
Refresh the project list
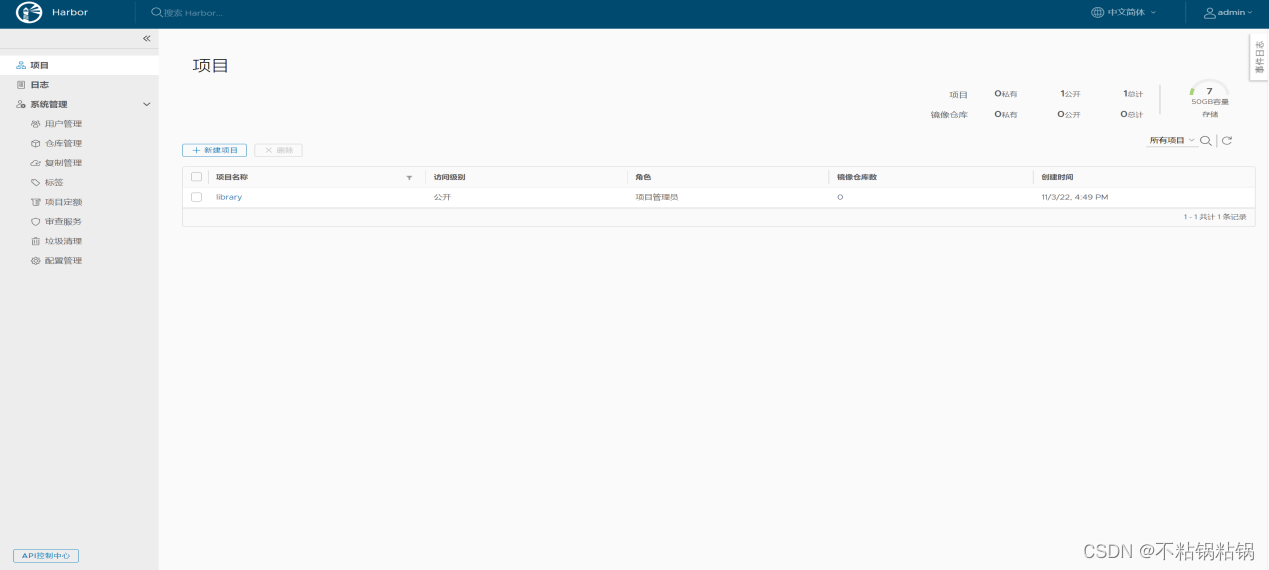pos(1227,141)
